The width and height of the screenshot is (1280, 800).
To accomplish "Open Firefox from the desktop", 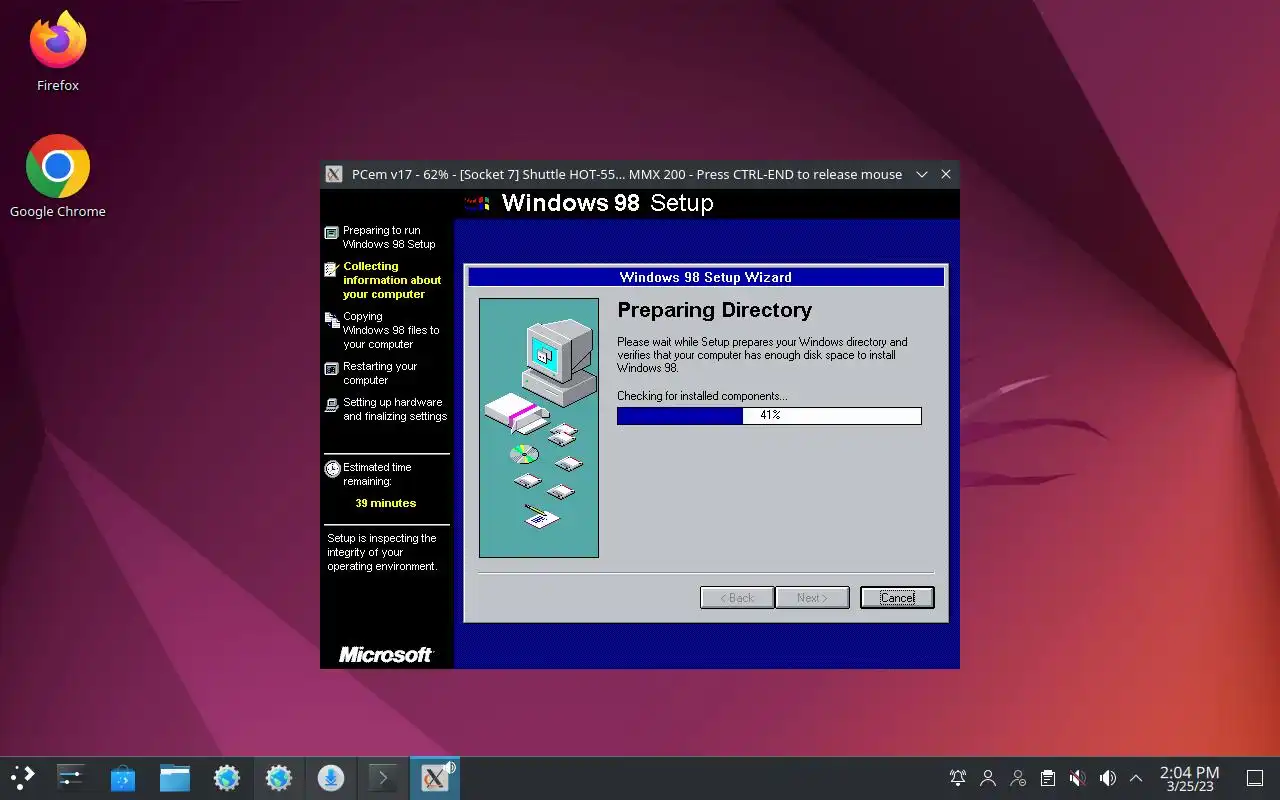I will [58, 52].
